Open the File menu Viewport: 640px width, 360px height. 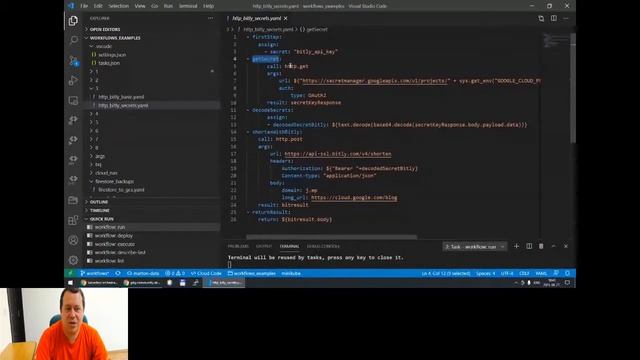[84, 6]
